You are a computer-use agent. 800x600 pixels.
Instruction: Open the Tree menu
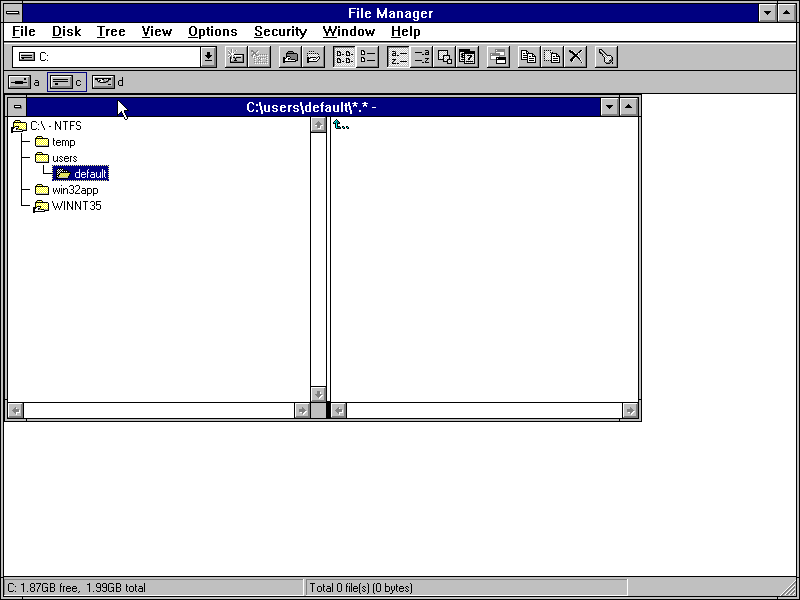pos(111,32)
